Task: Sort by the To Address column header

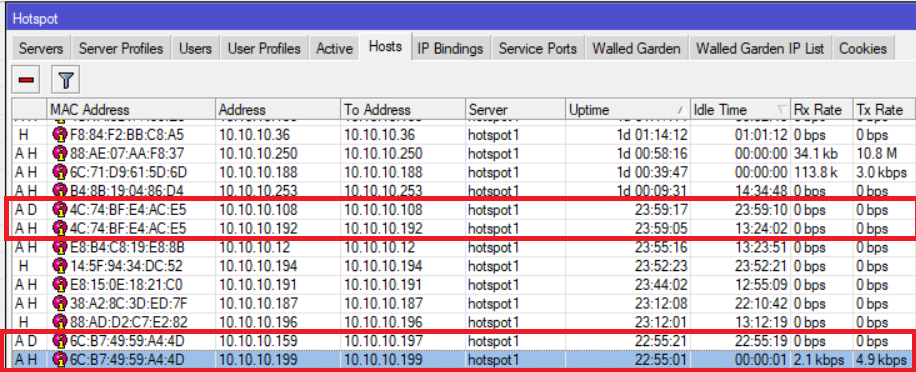Action: point(403,110)
